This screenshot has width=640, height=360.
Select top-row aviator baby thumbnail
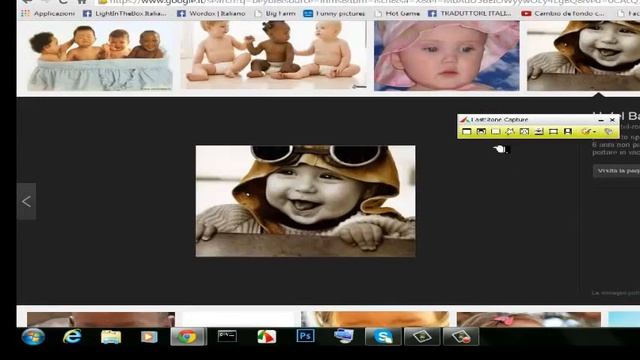[583, 56]
